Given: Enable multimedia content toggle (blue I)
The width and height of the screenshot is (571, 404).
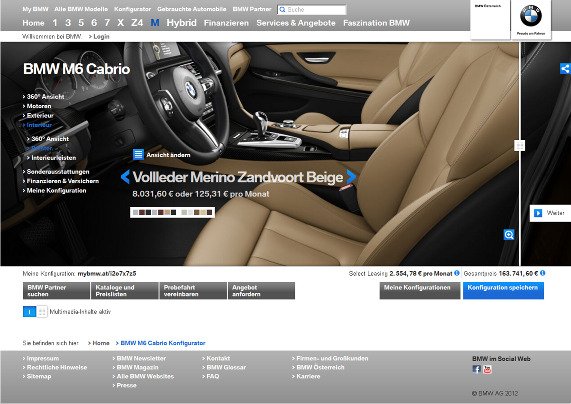Looking at the screenshot, I should (x=29, y=311).
